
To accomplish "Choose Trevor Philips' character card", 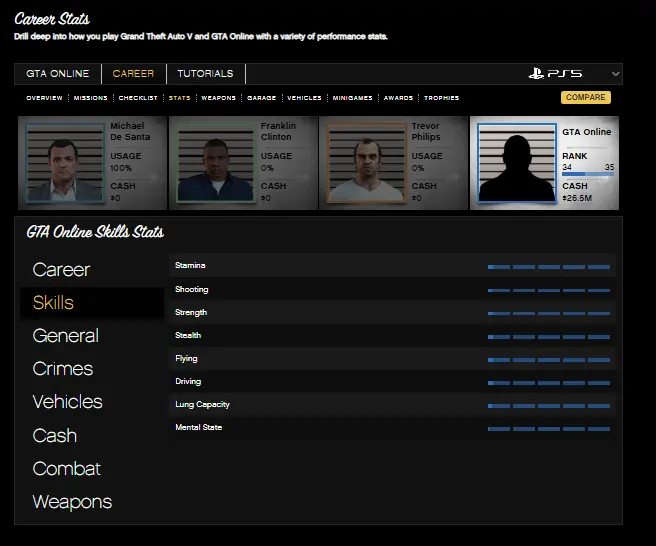I will point(392,163).
